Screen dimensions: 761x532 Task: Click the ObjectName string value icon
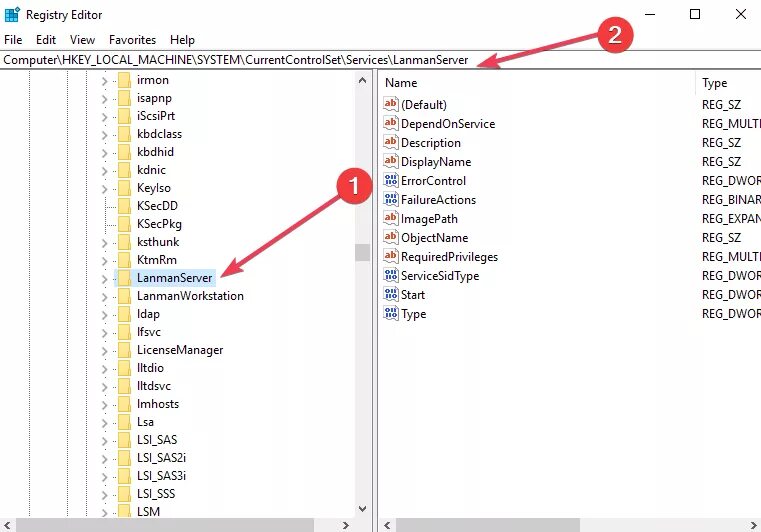(391, 237)
